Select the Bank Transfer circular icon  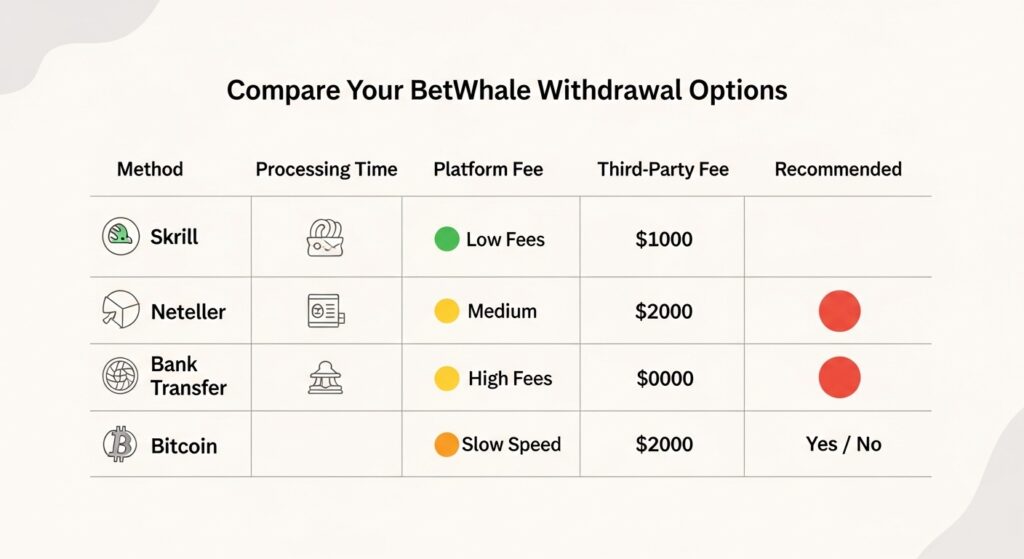(121, 375)
